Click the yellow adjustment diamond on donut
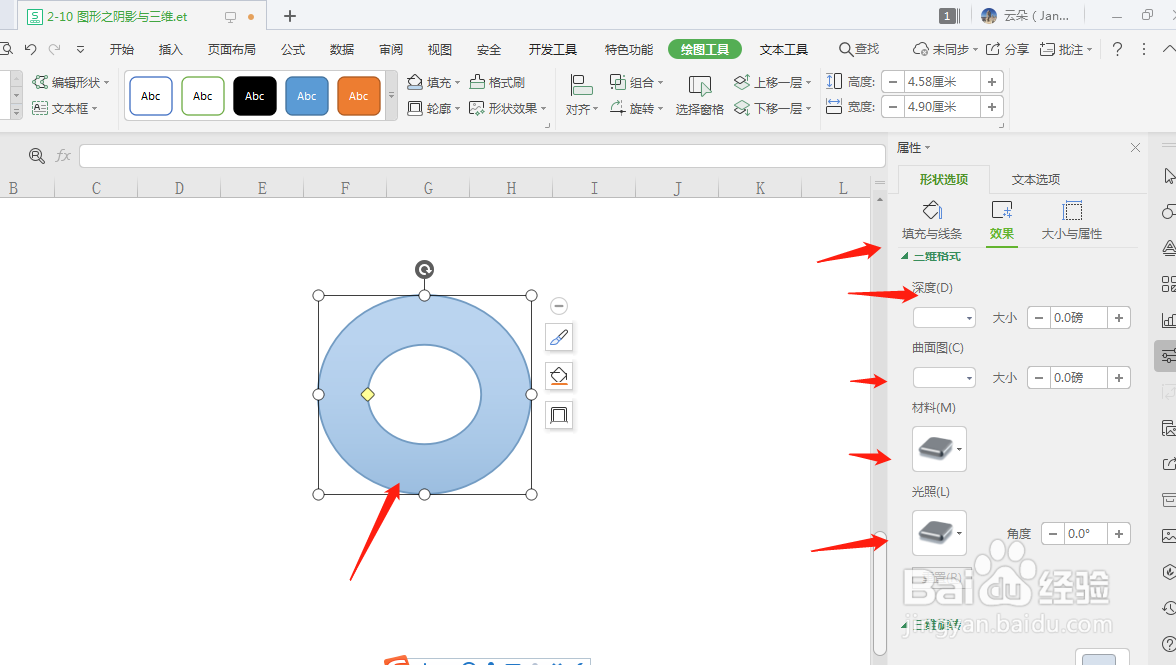The height and width of the screenshot is (665, 1176). pyautogui.click(x=368, y=394)
